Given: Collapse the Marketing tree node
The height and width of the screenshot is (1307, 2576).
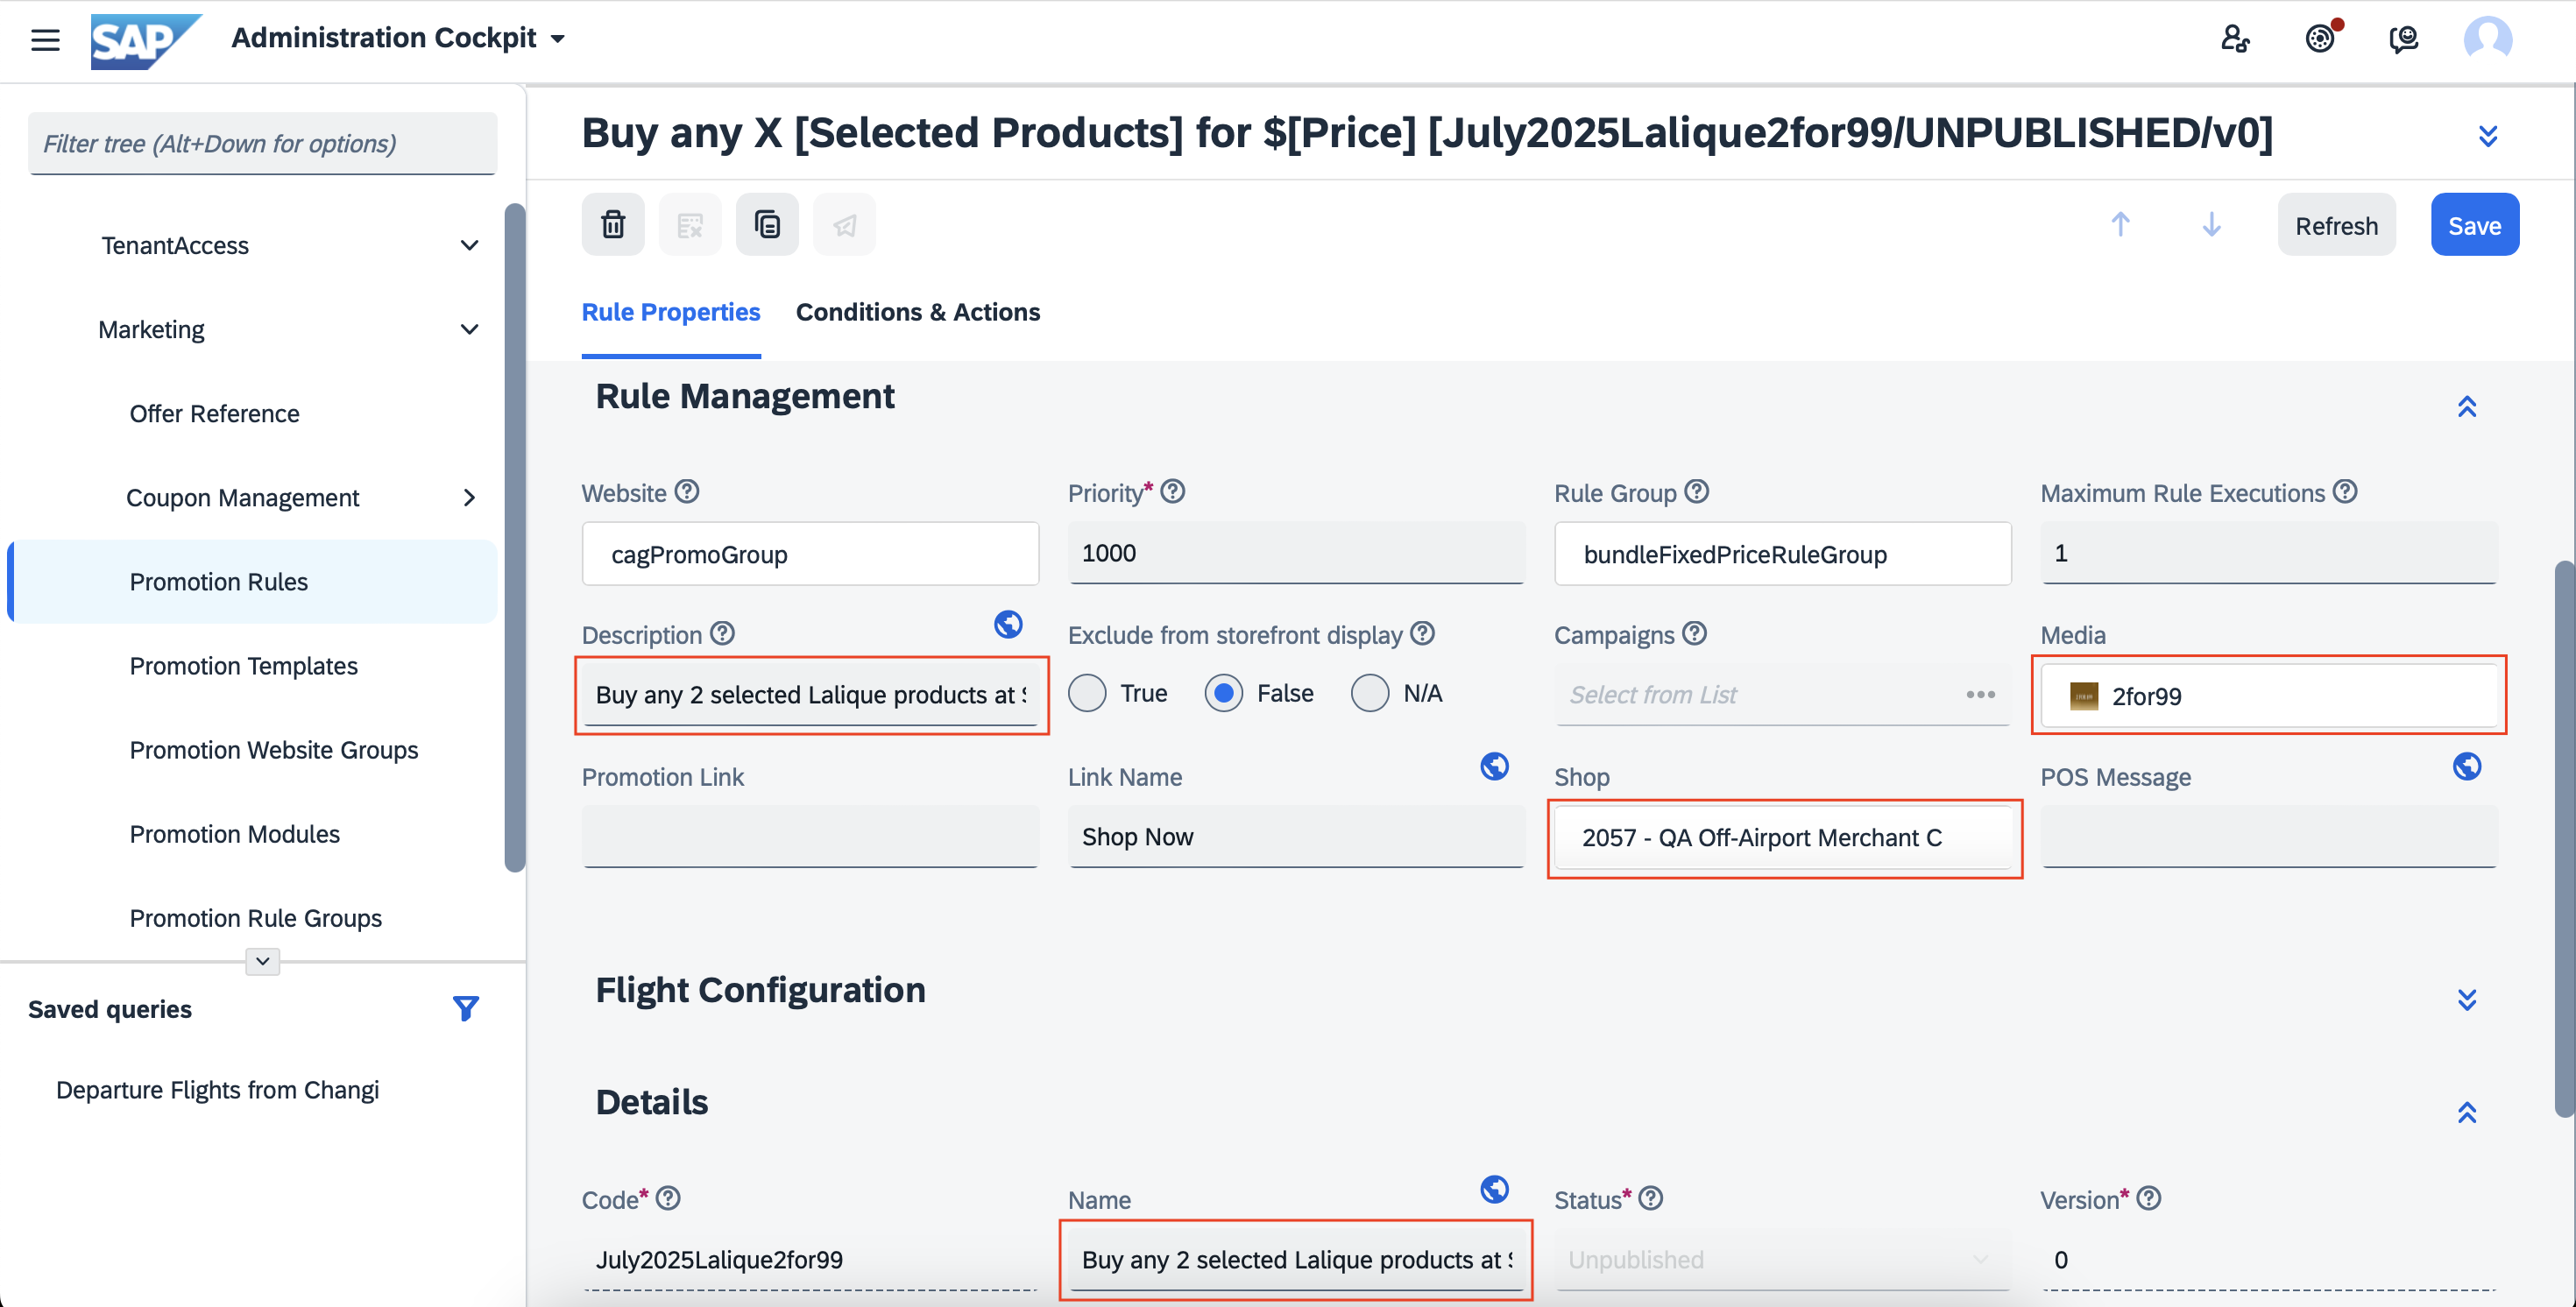Looking at the screenshot, I should (x=469, y=329).
